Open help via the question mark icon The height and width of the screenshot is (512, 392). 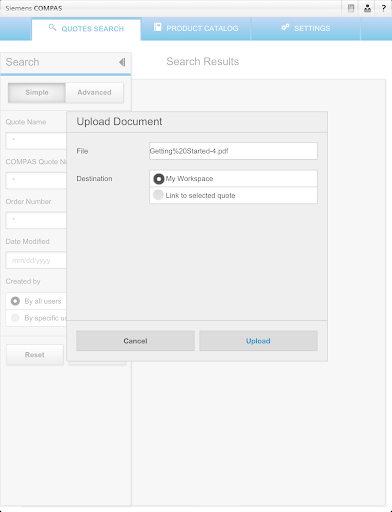(384, 8)
